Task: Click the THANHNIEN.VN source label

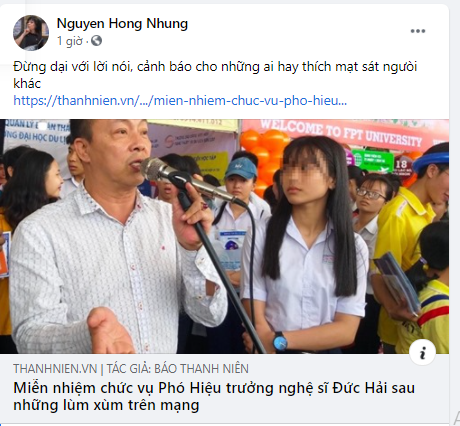Action: (x=55, y=369)
